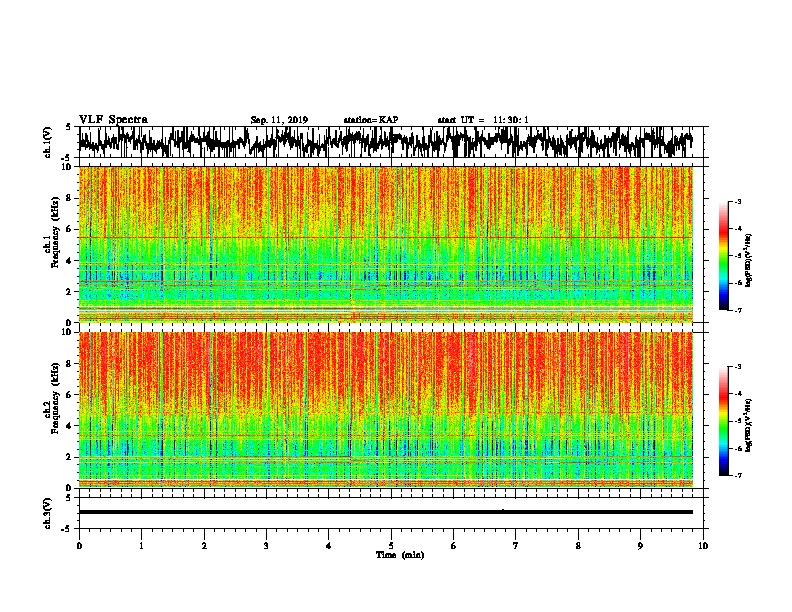Select lower color bar "log(PSD)(V²/Hz)" label
The width and height of the screenshot is (792, 612).
tap(749, 425)
